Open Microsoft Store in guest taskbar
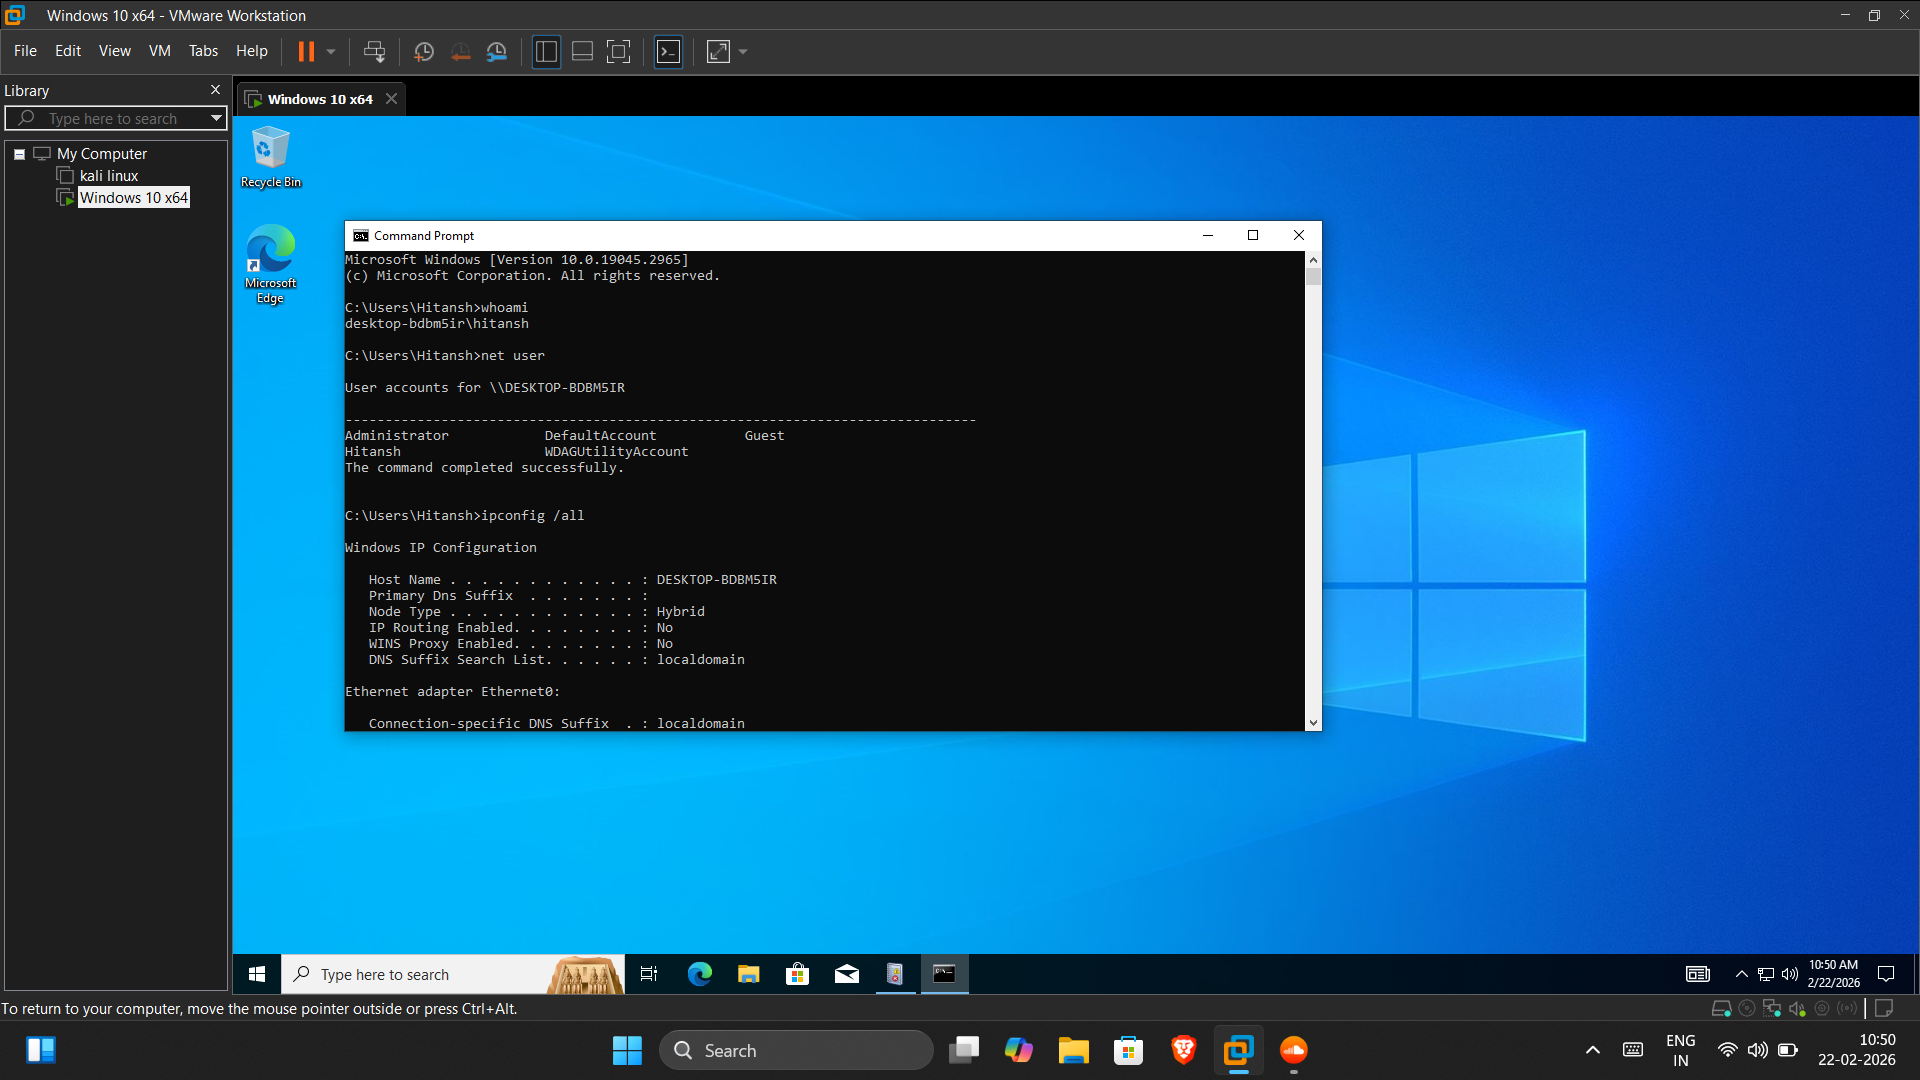The height and width of the screenshot is (1080, 1920). 797,974
